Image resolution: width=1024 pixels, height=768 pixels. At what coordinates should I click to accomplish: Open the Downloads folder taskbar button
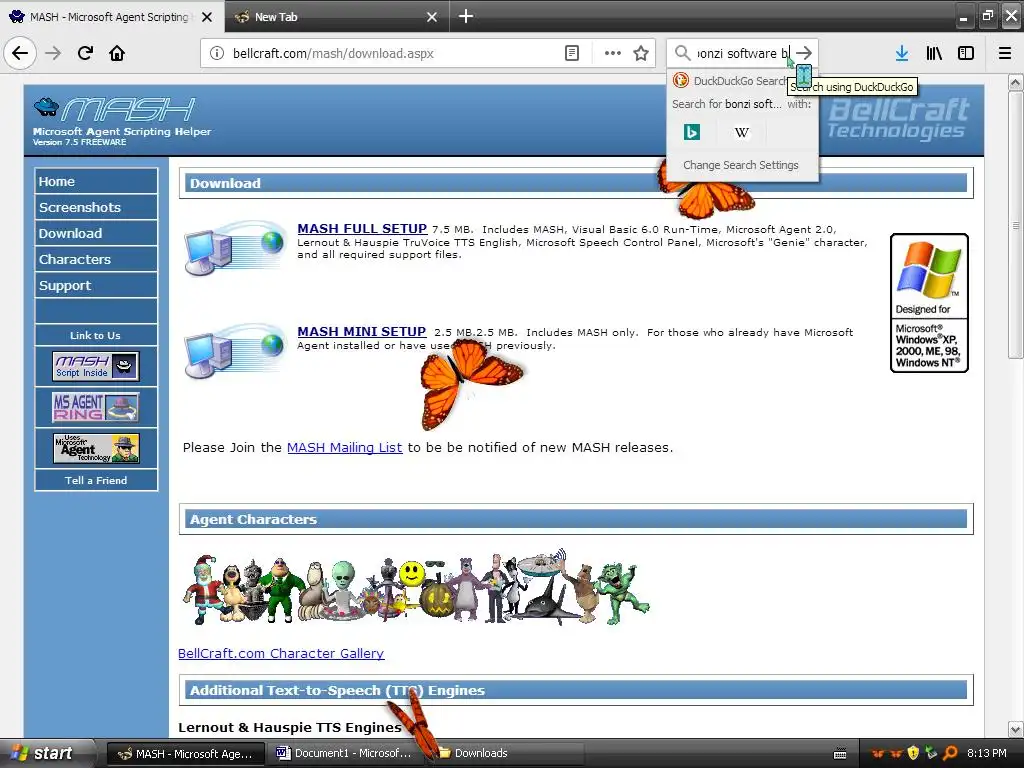pos(504,754)
